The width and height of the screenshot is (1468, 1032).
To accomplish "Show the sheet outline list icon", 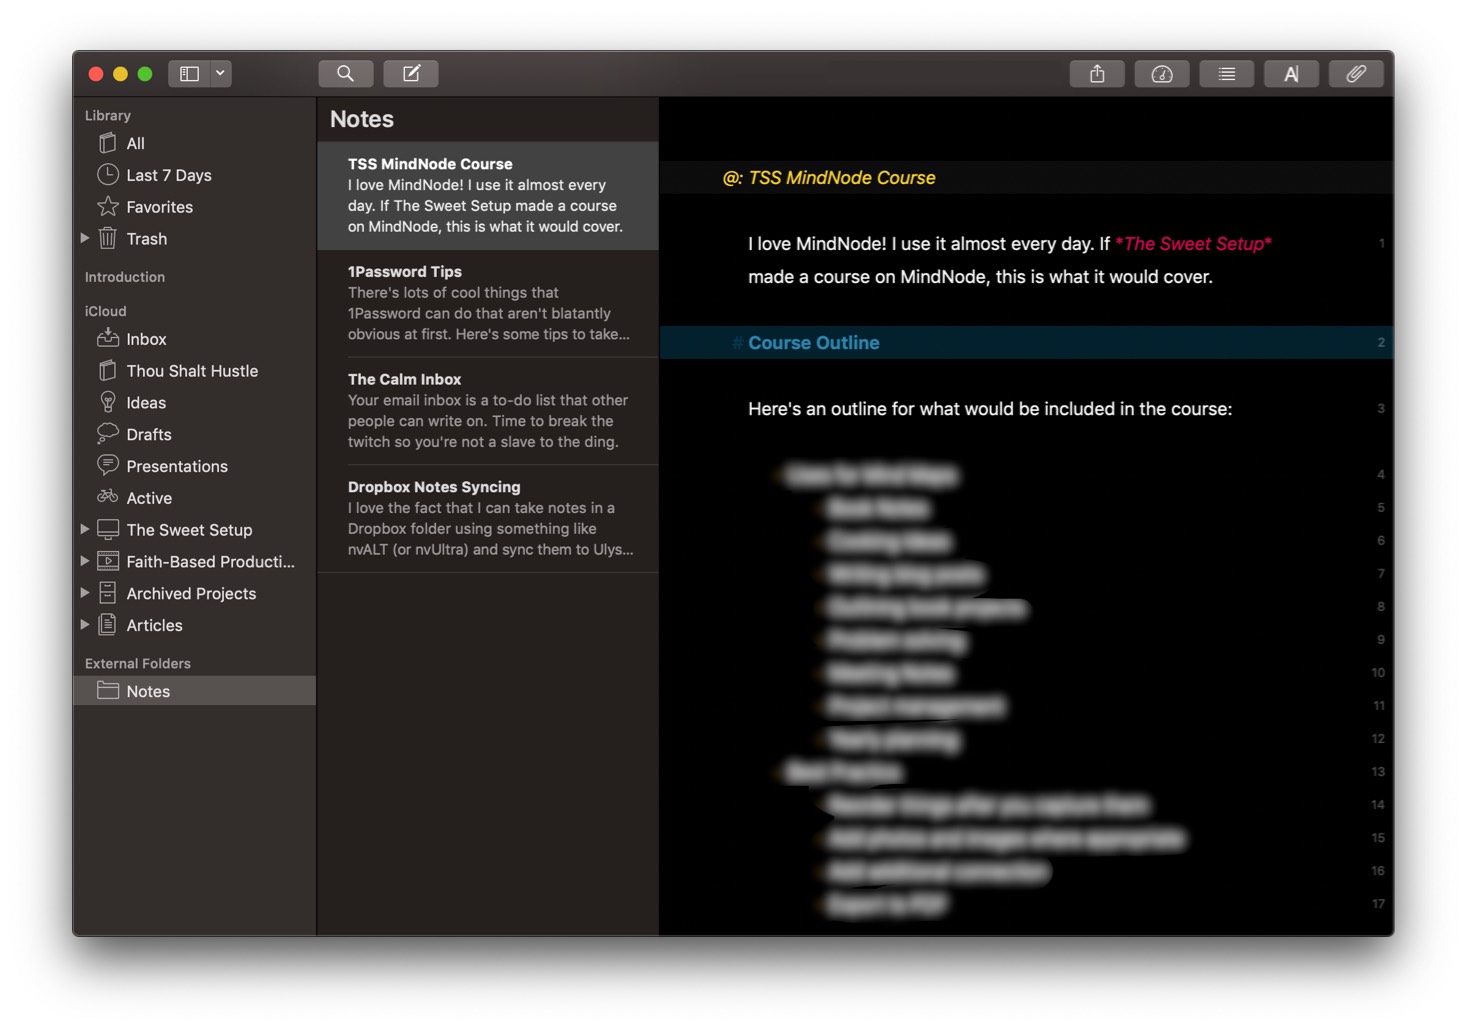I will click(x=1227, y=73).
